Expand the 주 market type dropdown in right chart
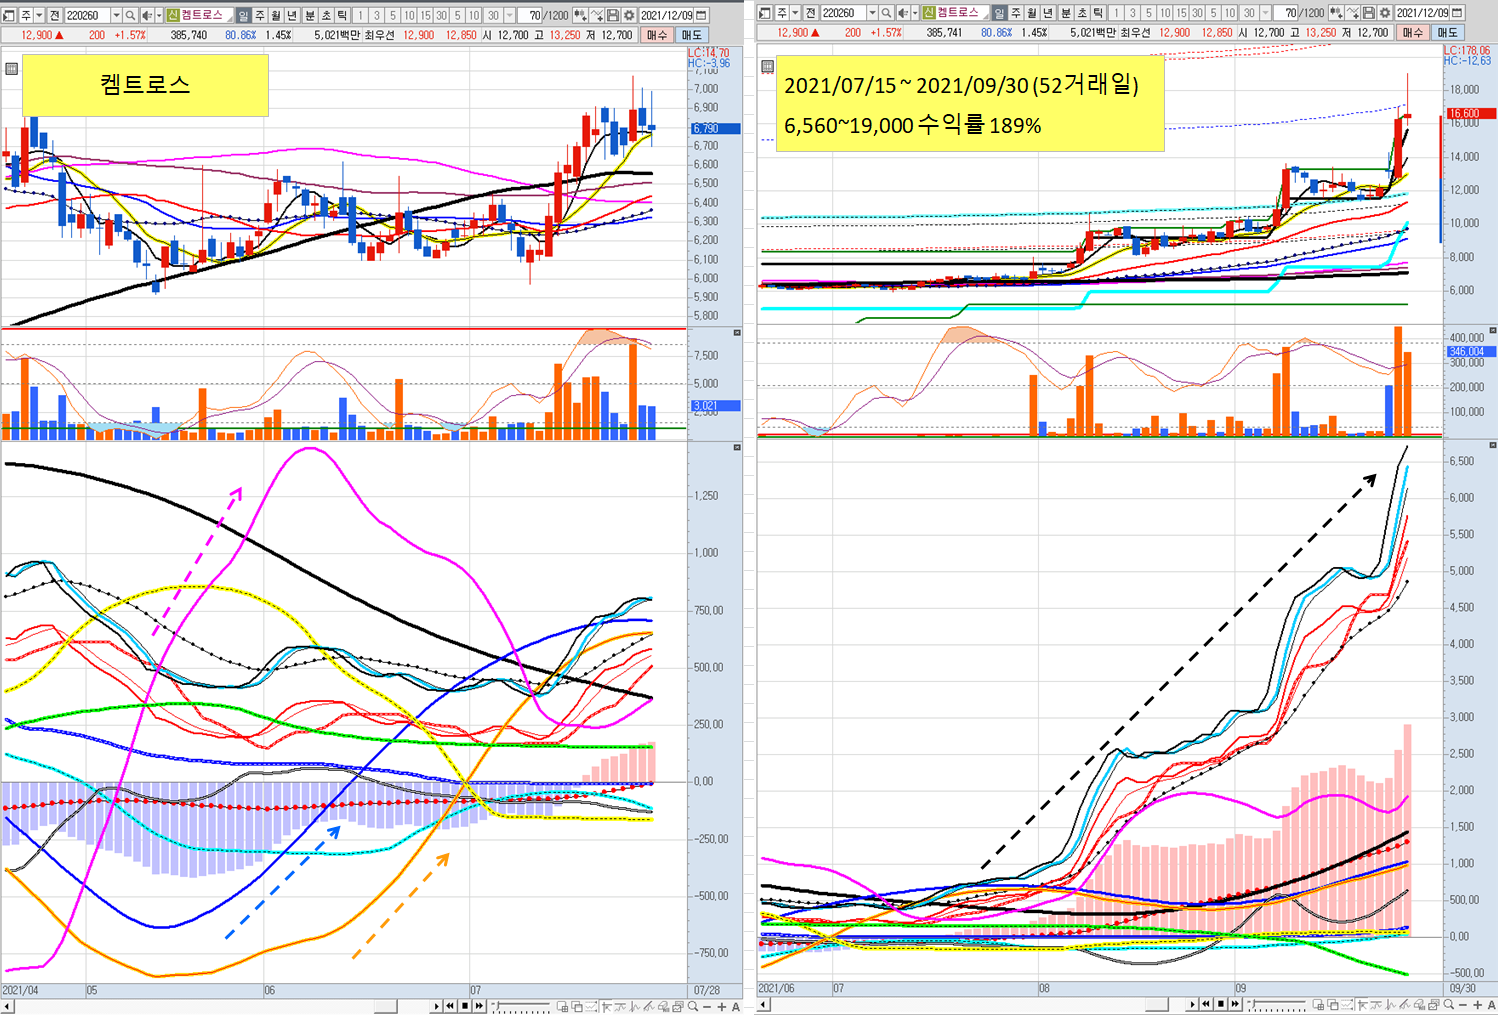This screenshot has height=1015, width=1498. tap(796, 13)
